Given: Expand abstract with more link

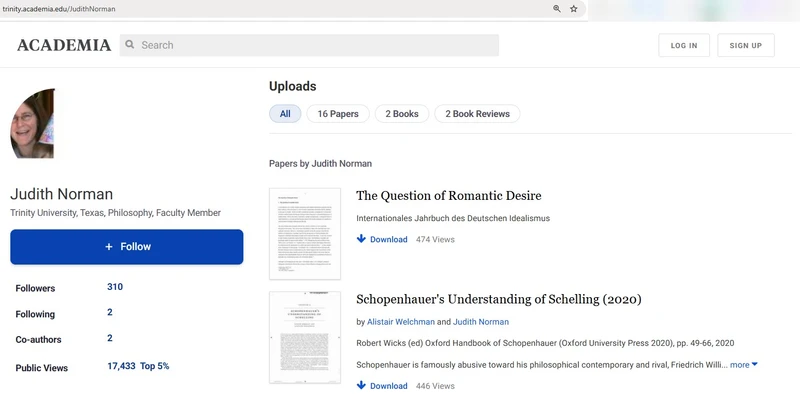Looking at the screenshot, I should (x=743, y=365).
